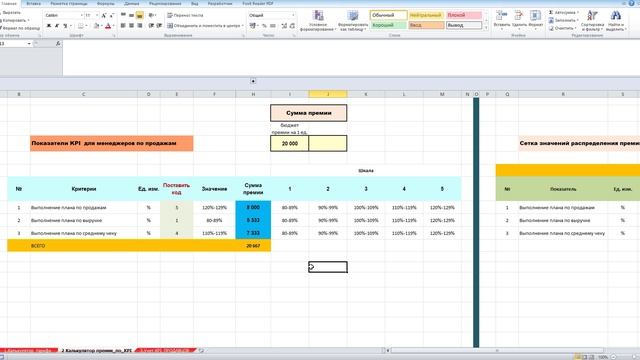The height and width of the screenshot is (360, 640).
Task: Open Sort and Filter menu
Action: click(592, 21)
